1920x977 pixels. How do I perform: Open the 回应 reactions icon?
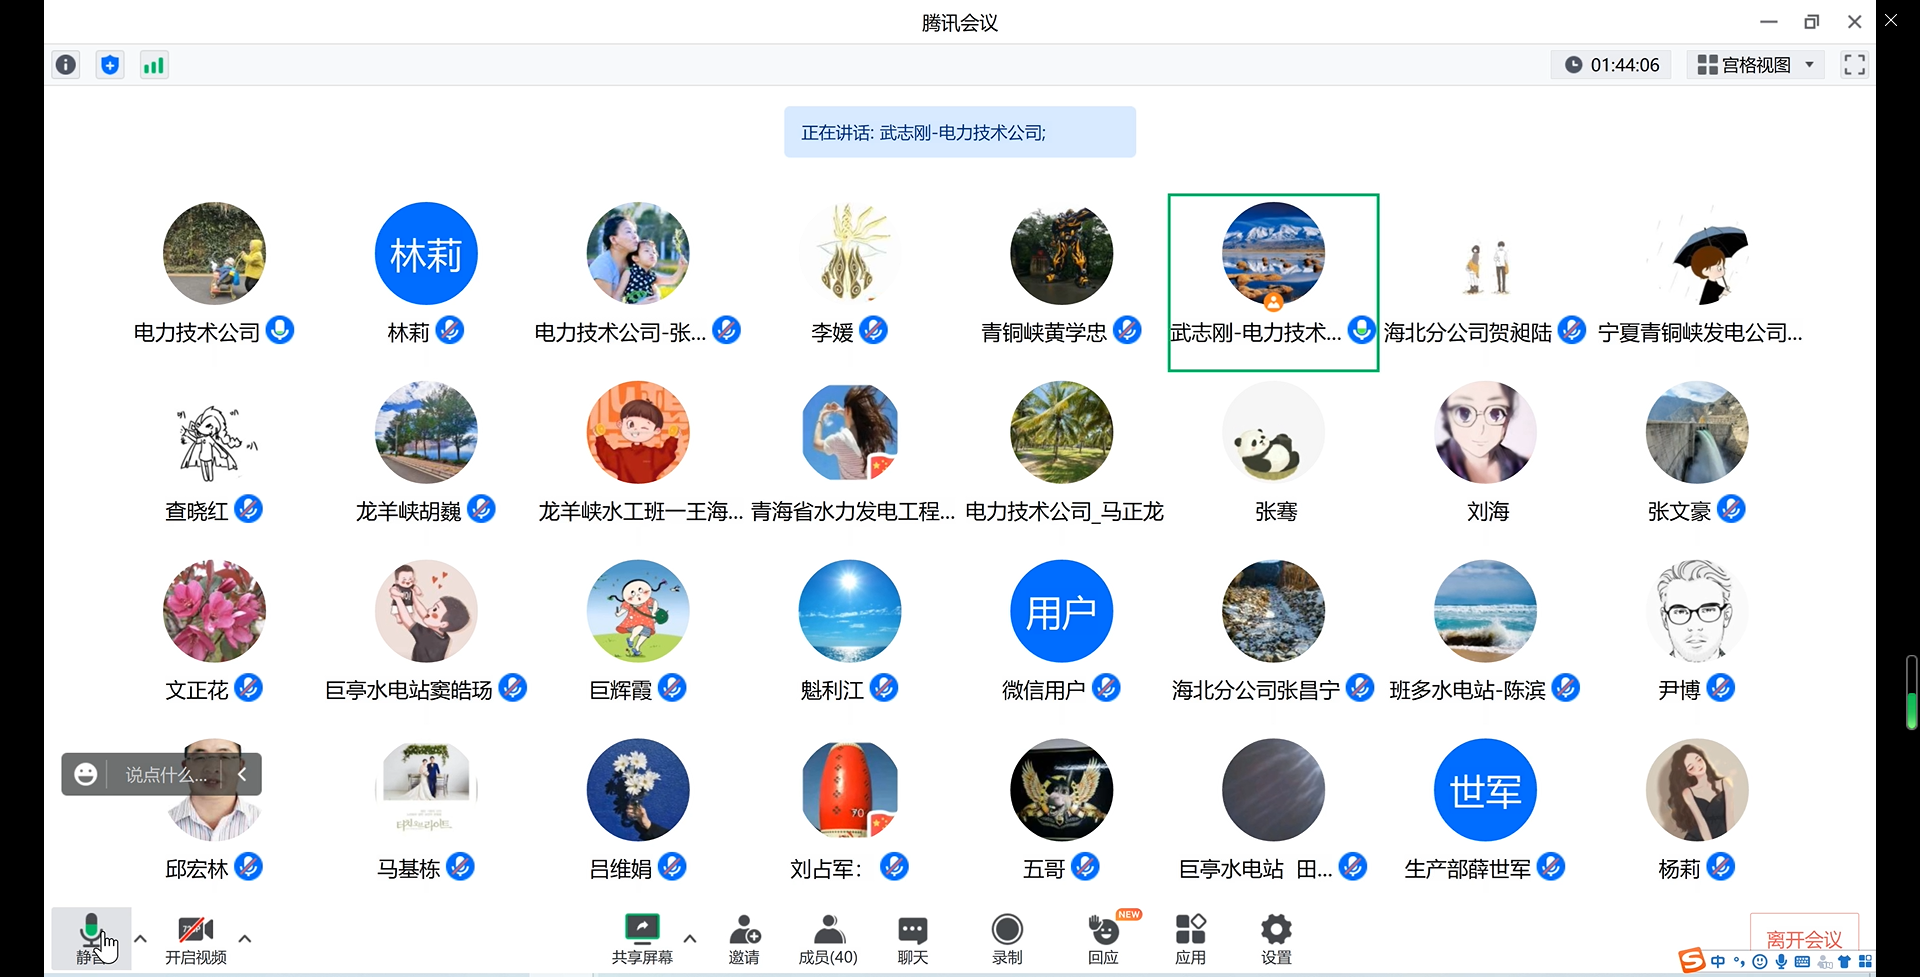pos(1104,939)
